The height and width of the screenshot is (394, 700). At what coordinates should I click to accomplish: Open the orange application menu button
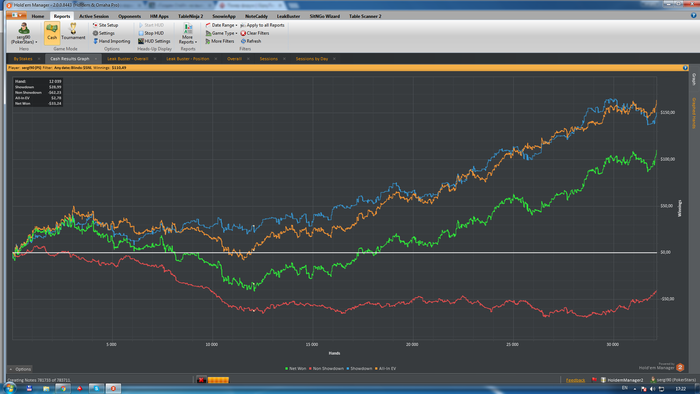coord(17,16)
